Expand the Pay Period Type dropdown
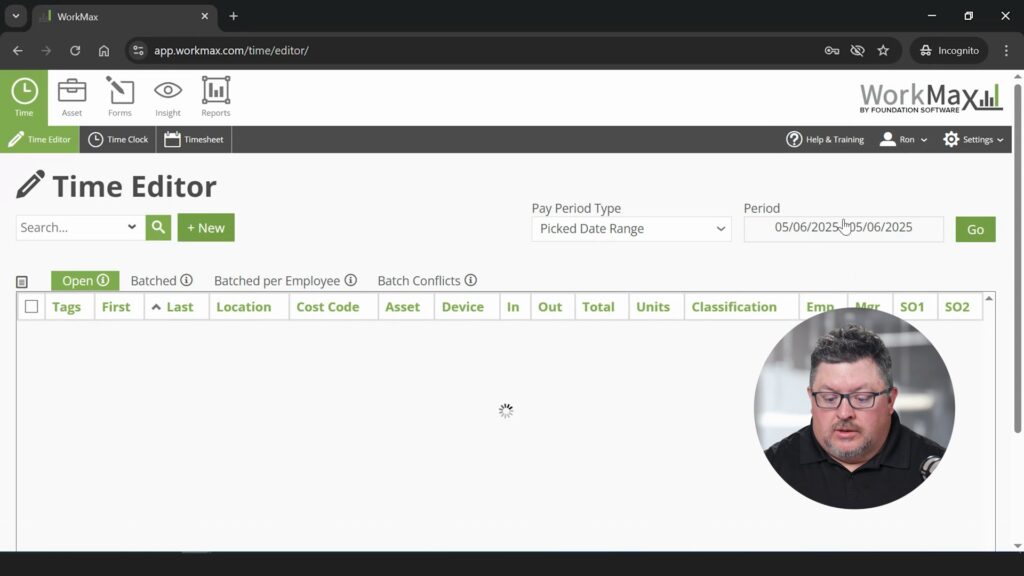This screenshot has height=576, width=1024. 631,229
